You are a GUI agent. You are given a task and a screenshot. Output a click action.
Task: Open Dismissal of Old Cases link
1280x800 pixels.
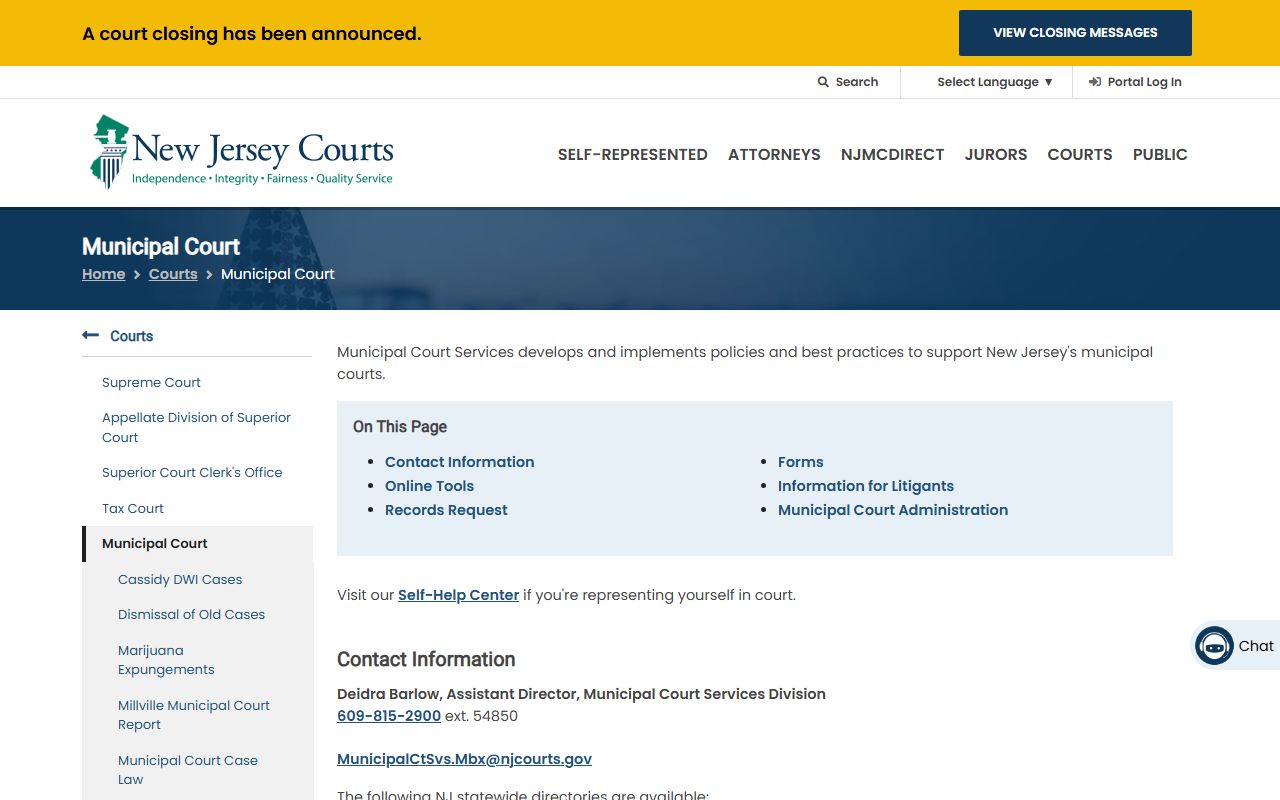191,614
